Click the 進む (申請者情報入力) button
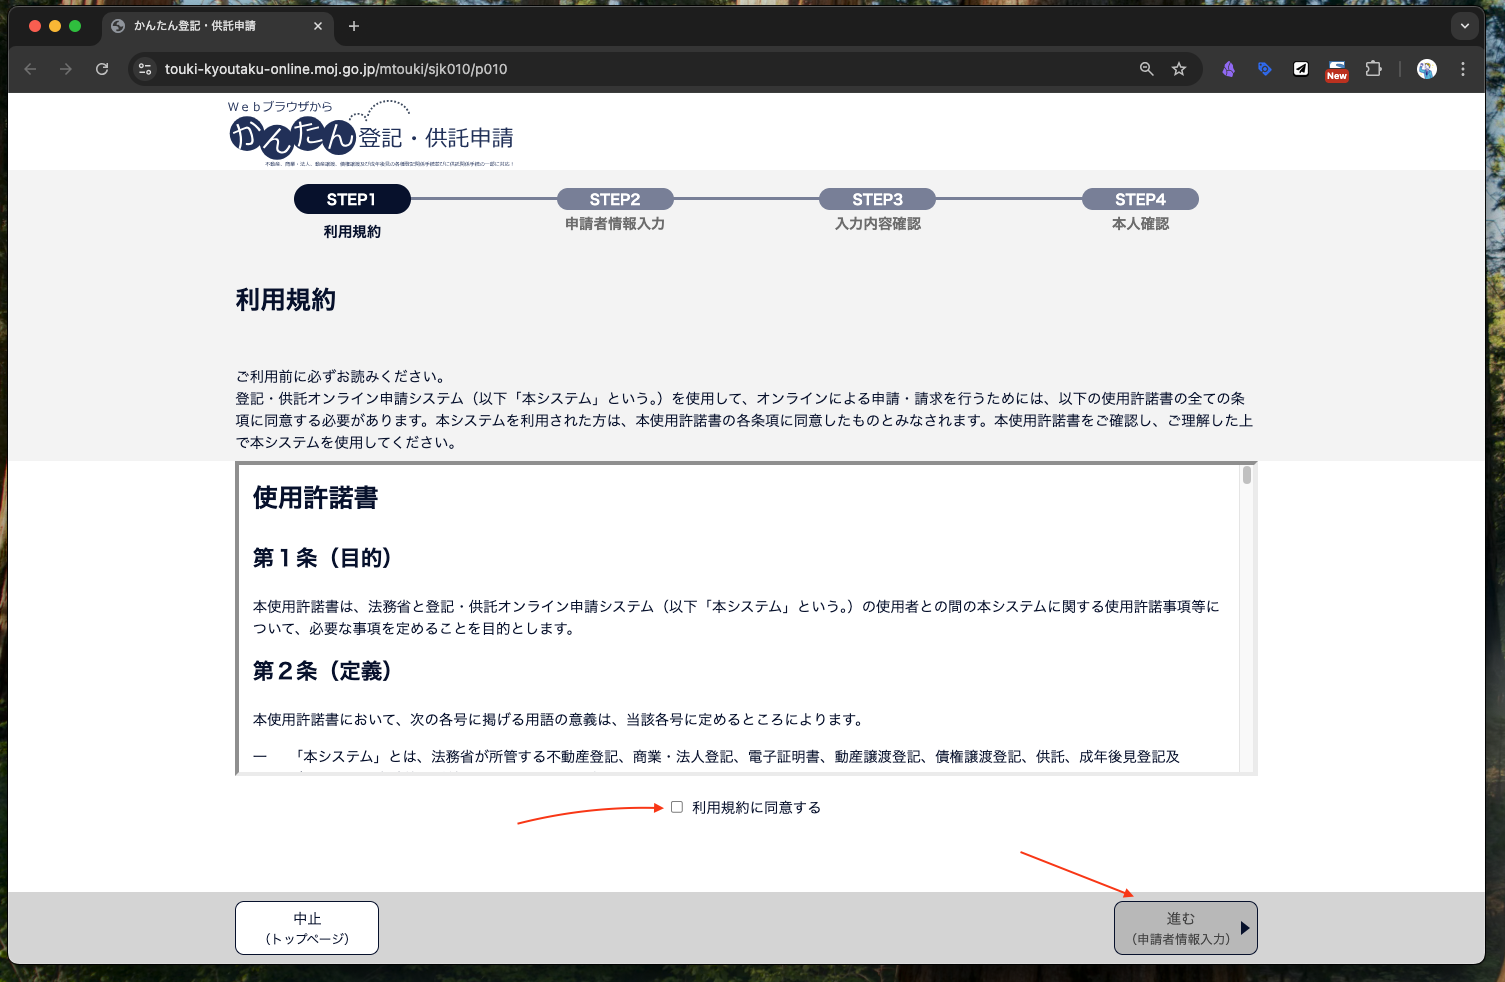 1185,928
